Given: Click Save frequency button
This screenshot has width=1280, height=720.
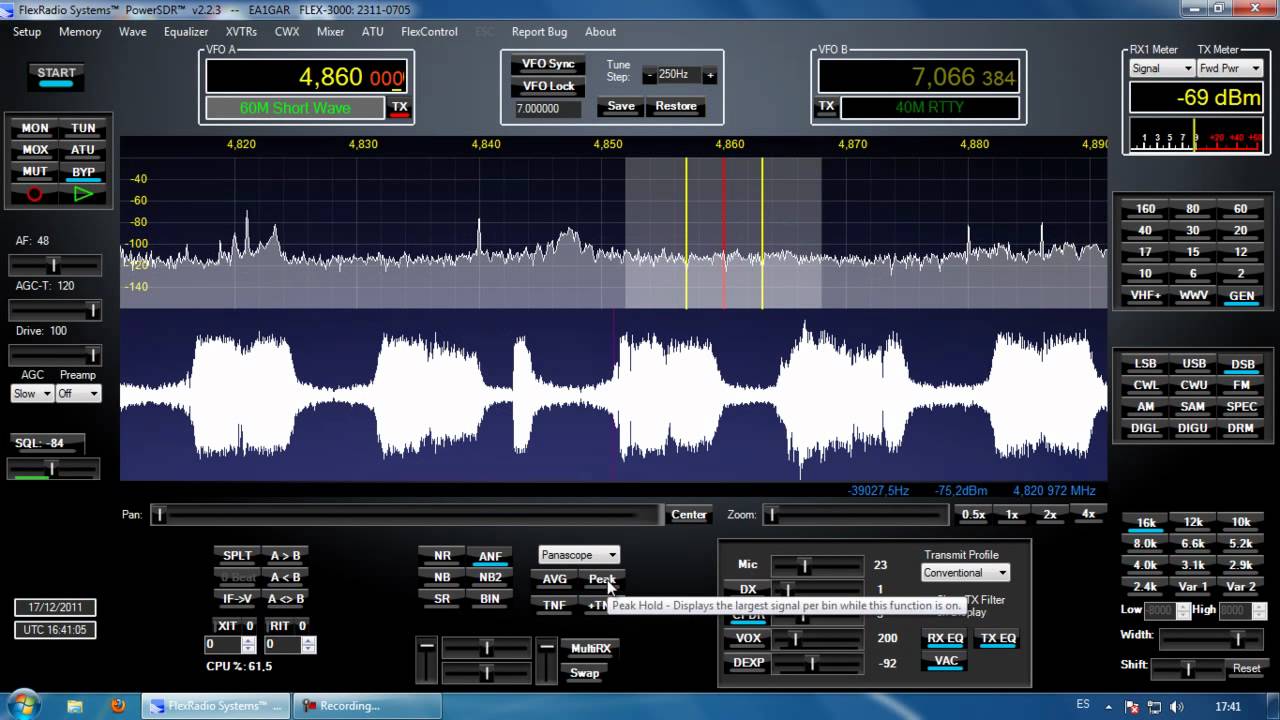Looking at the screenshot, I should pos(621,106).
